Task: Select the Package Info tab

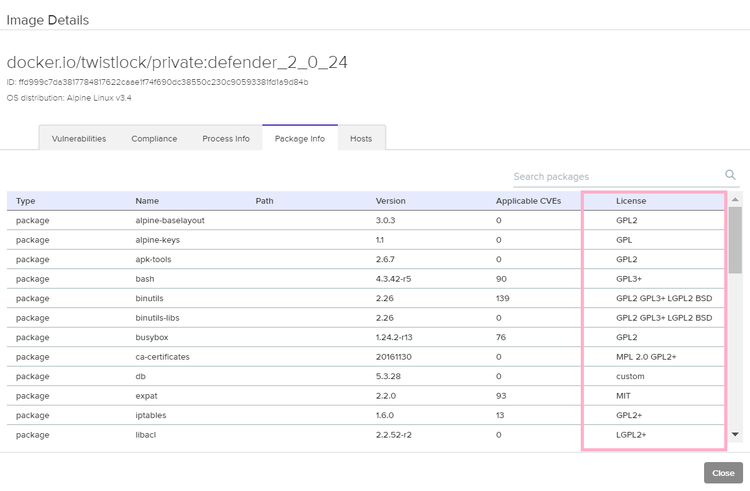Action: coord(300,139)
